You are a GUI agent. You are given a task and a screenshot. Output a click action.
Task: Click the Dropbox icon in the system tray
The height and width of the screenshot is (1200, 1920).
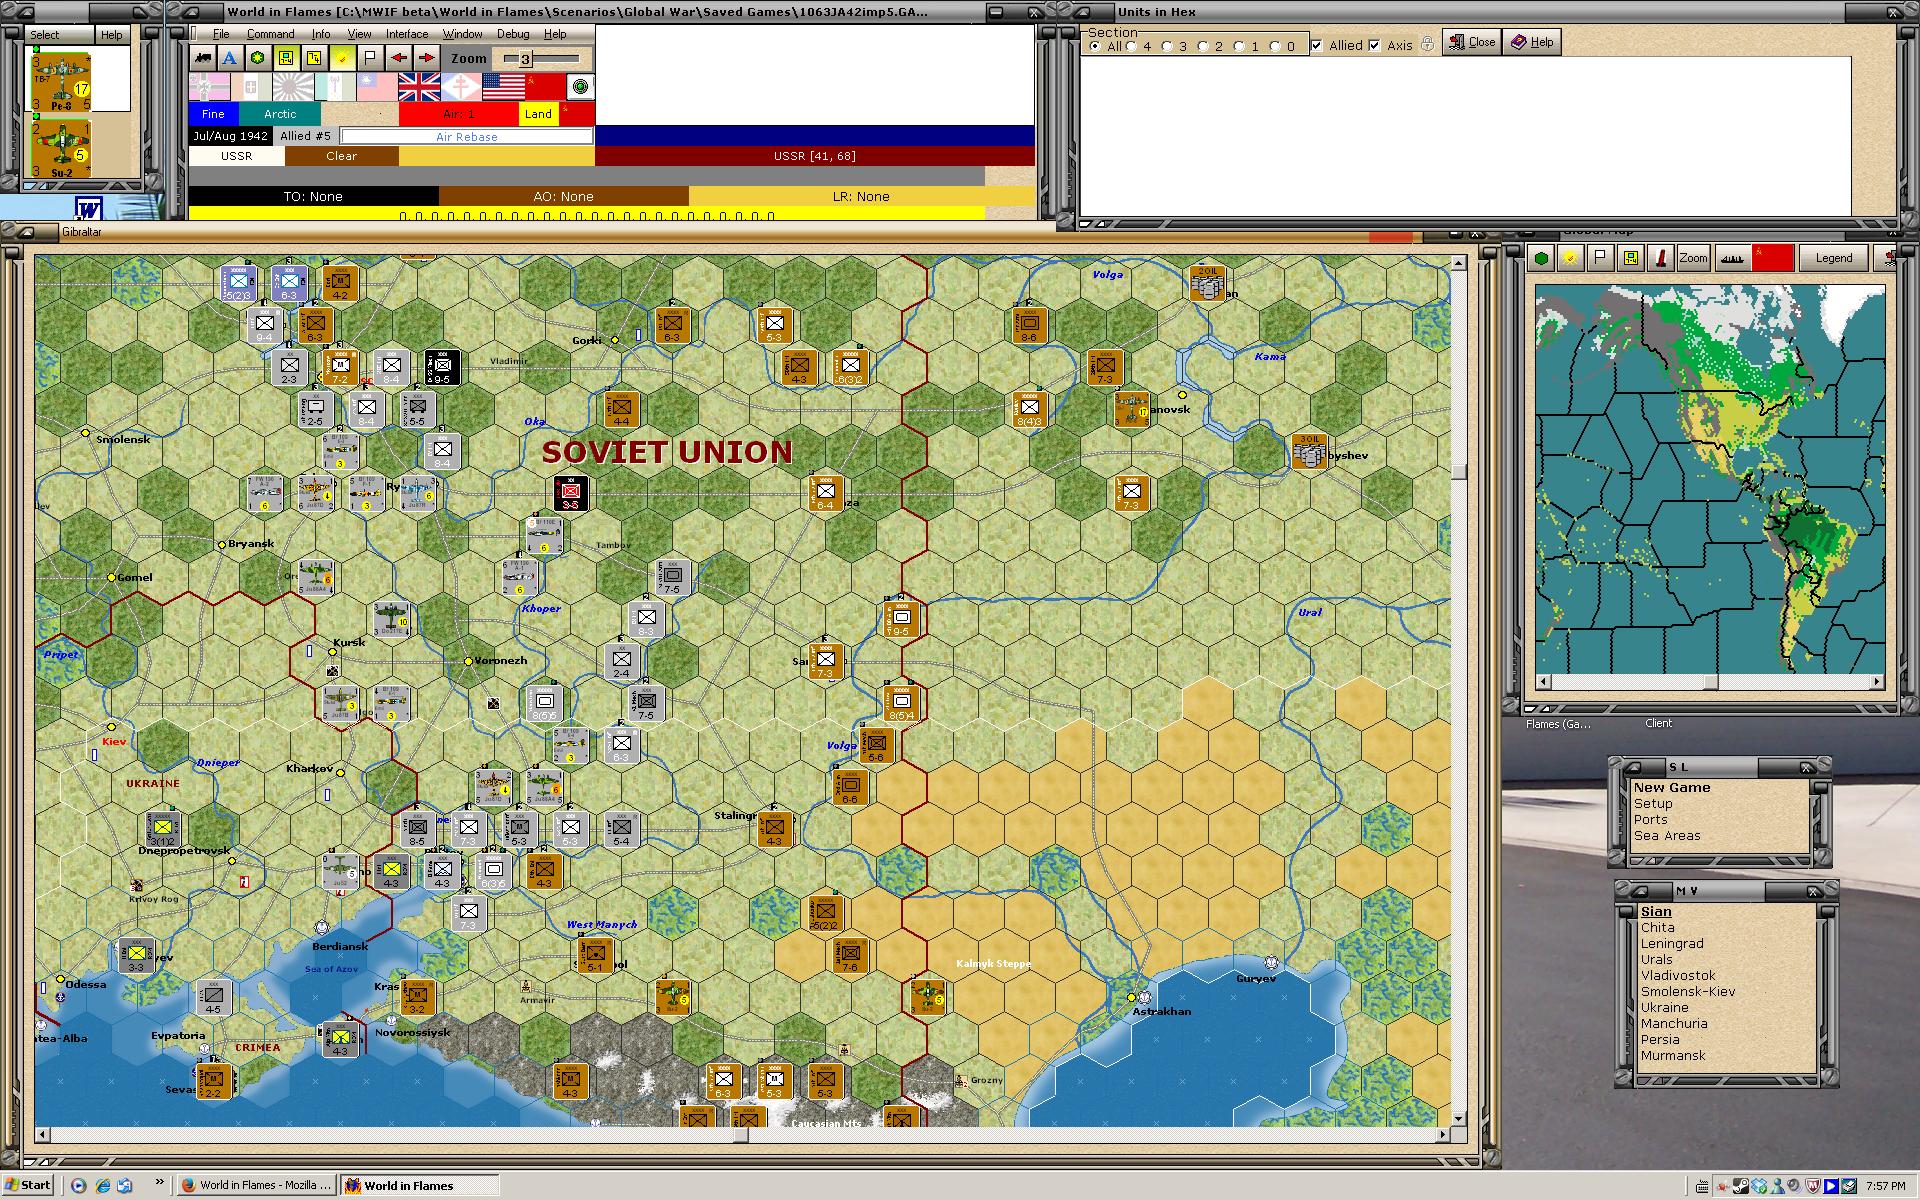click(1759, 1186)
